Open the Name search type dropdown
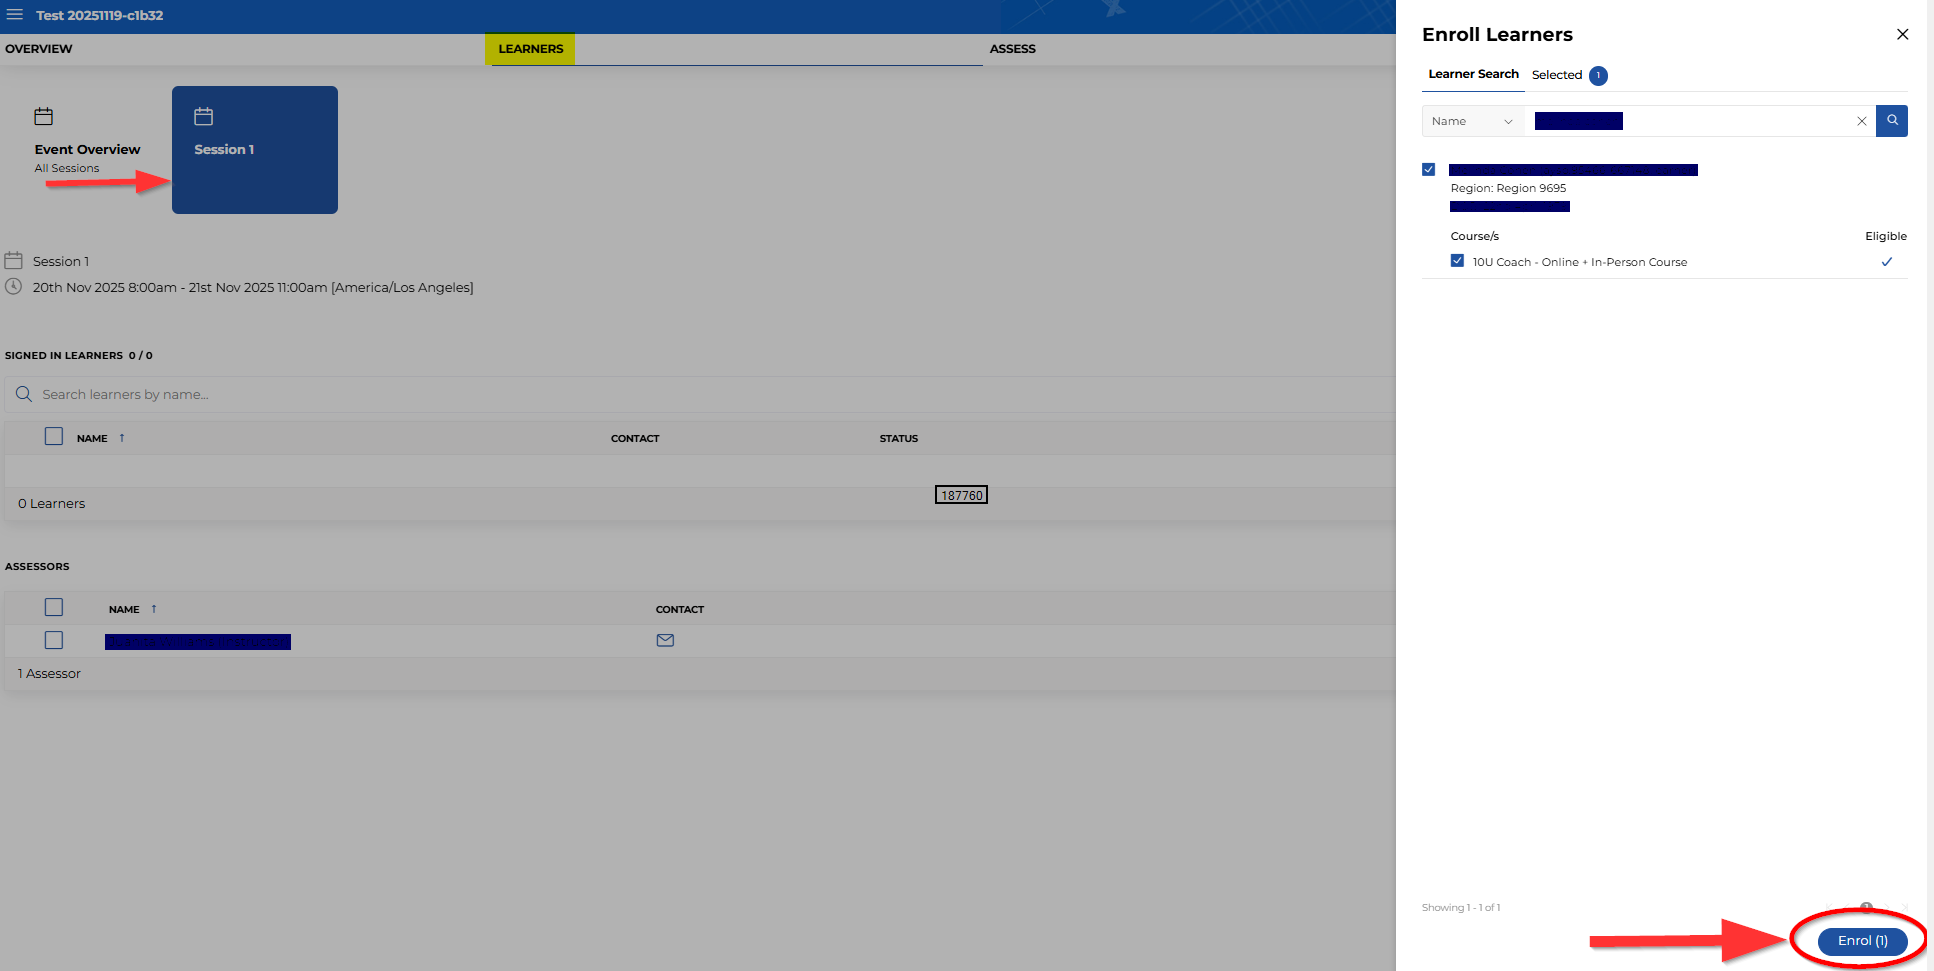 (x=1472, y=121)
